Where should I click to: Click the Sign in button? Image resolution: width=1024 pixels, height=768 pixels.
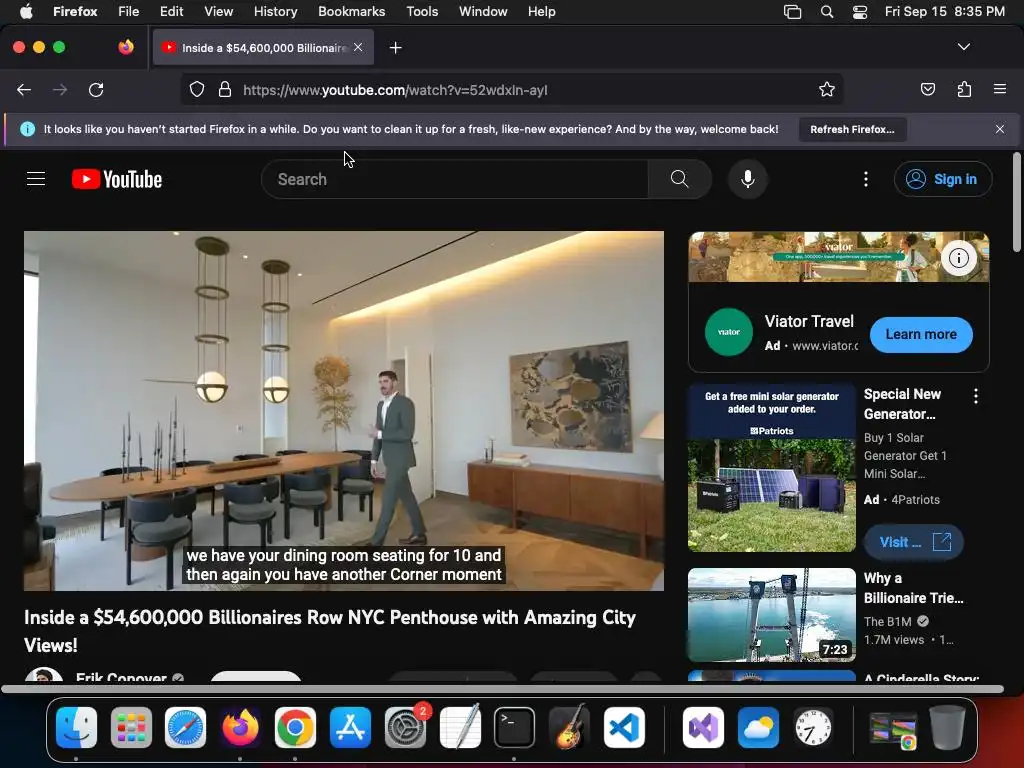943,179
